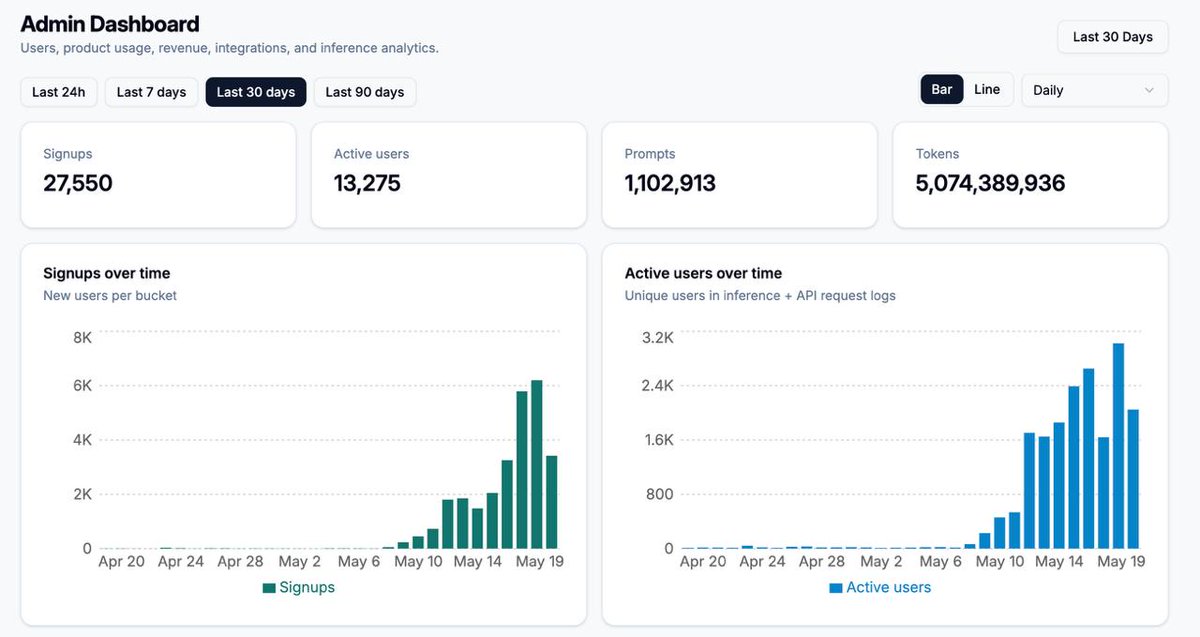Click the Signups legend label
The image size is (1200, 637).
pos(307,588)
